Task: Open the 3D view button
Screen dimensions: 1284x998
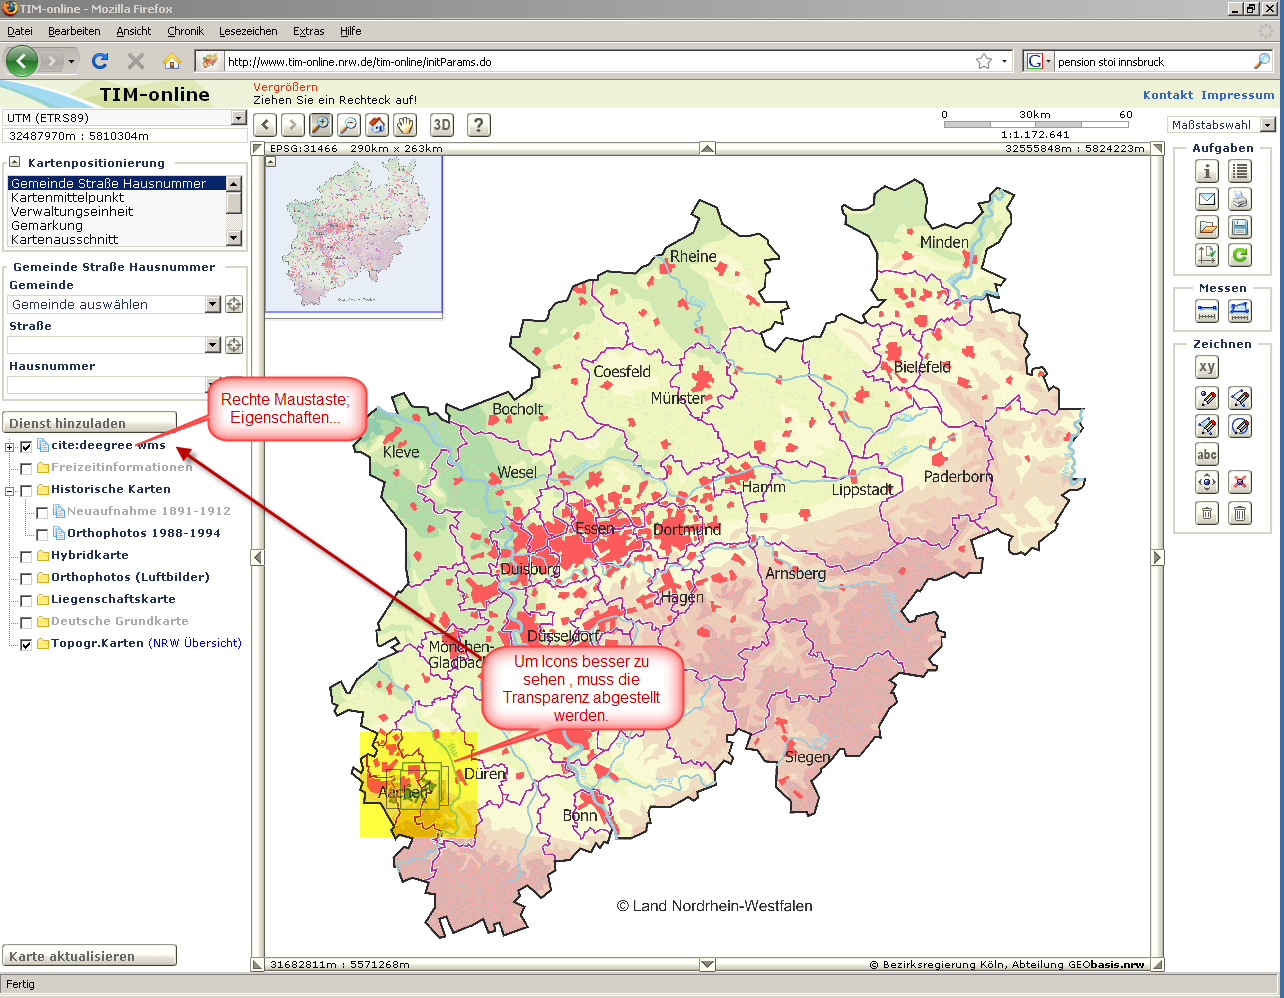Action: [442, 125]
